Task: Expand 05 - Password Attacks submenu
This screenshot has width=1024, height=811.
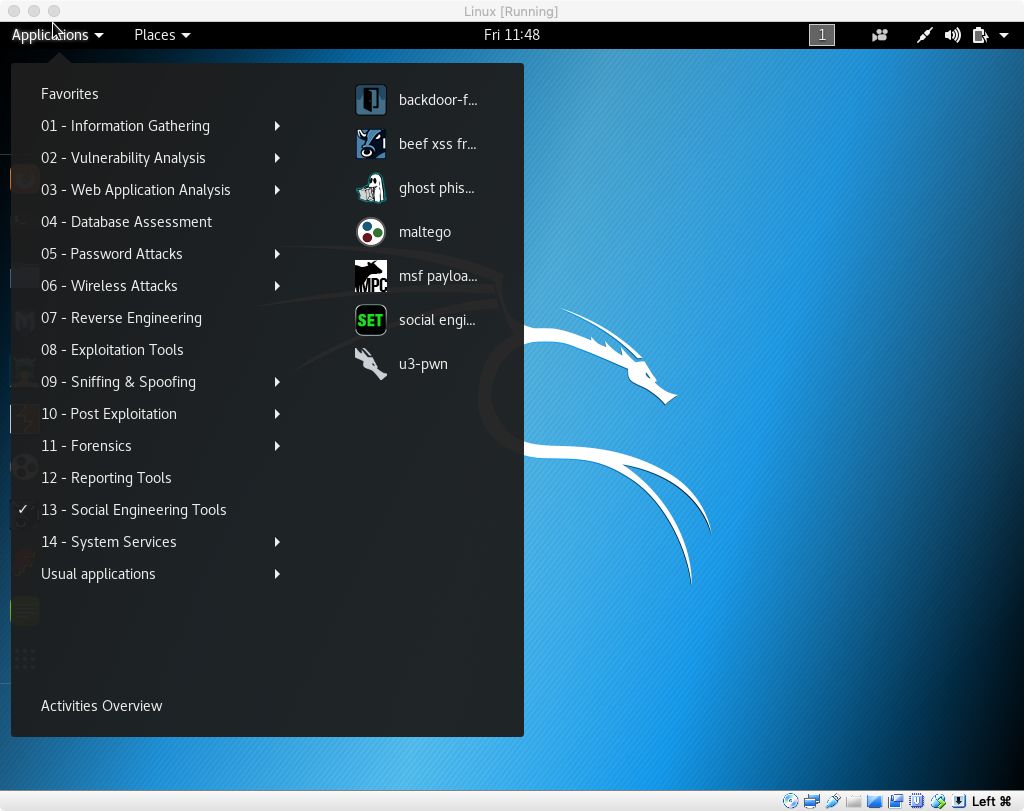Action: pyautogui.click(x=160, y=254)
